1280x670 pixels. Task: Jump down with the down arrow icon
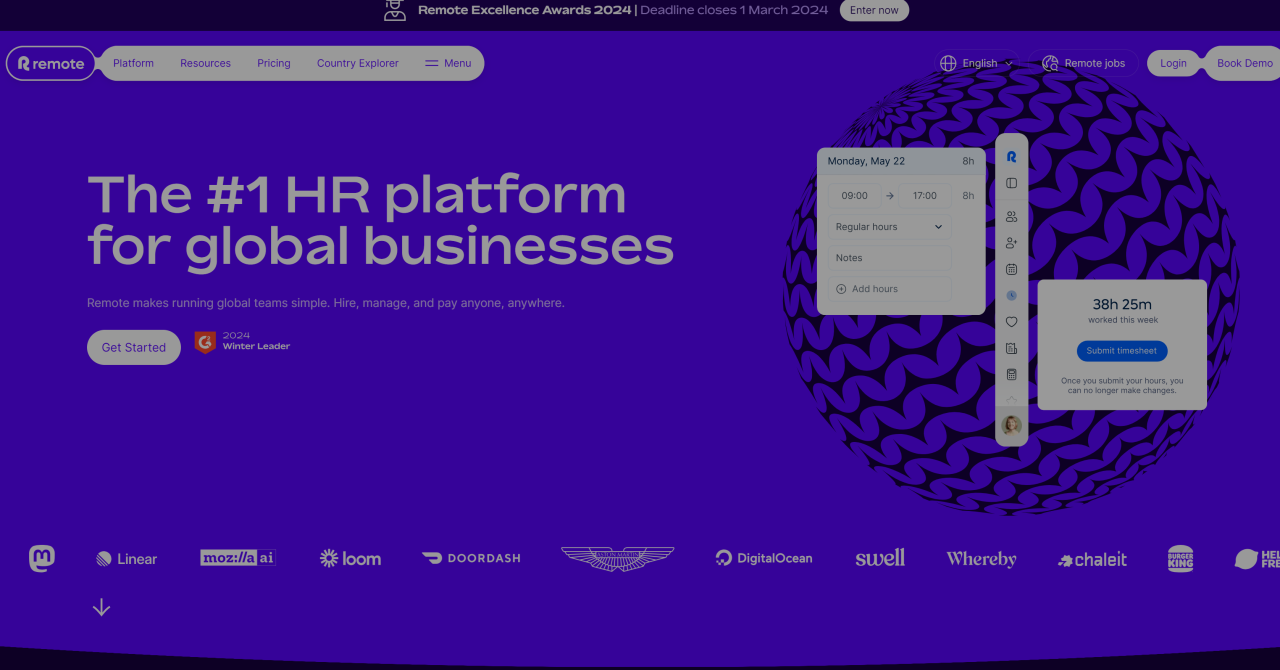click(101, 607)
